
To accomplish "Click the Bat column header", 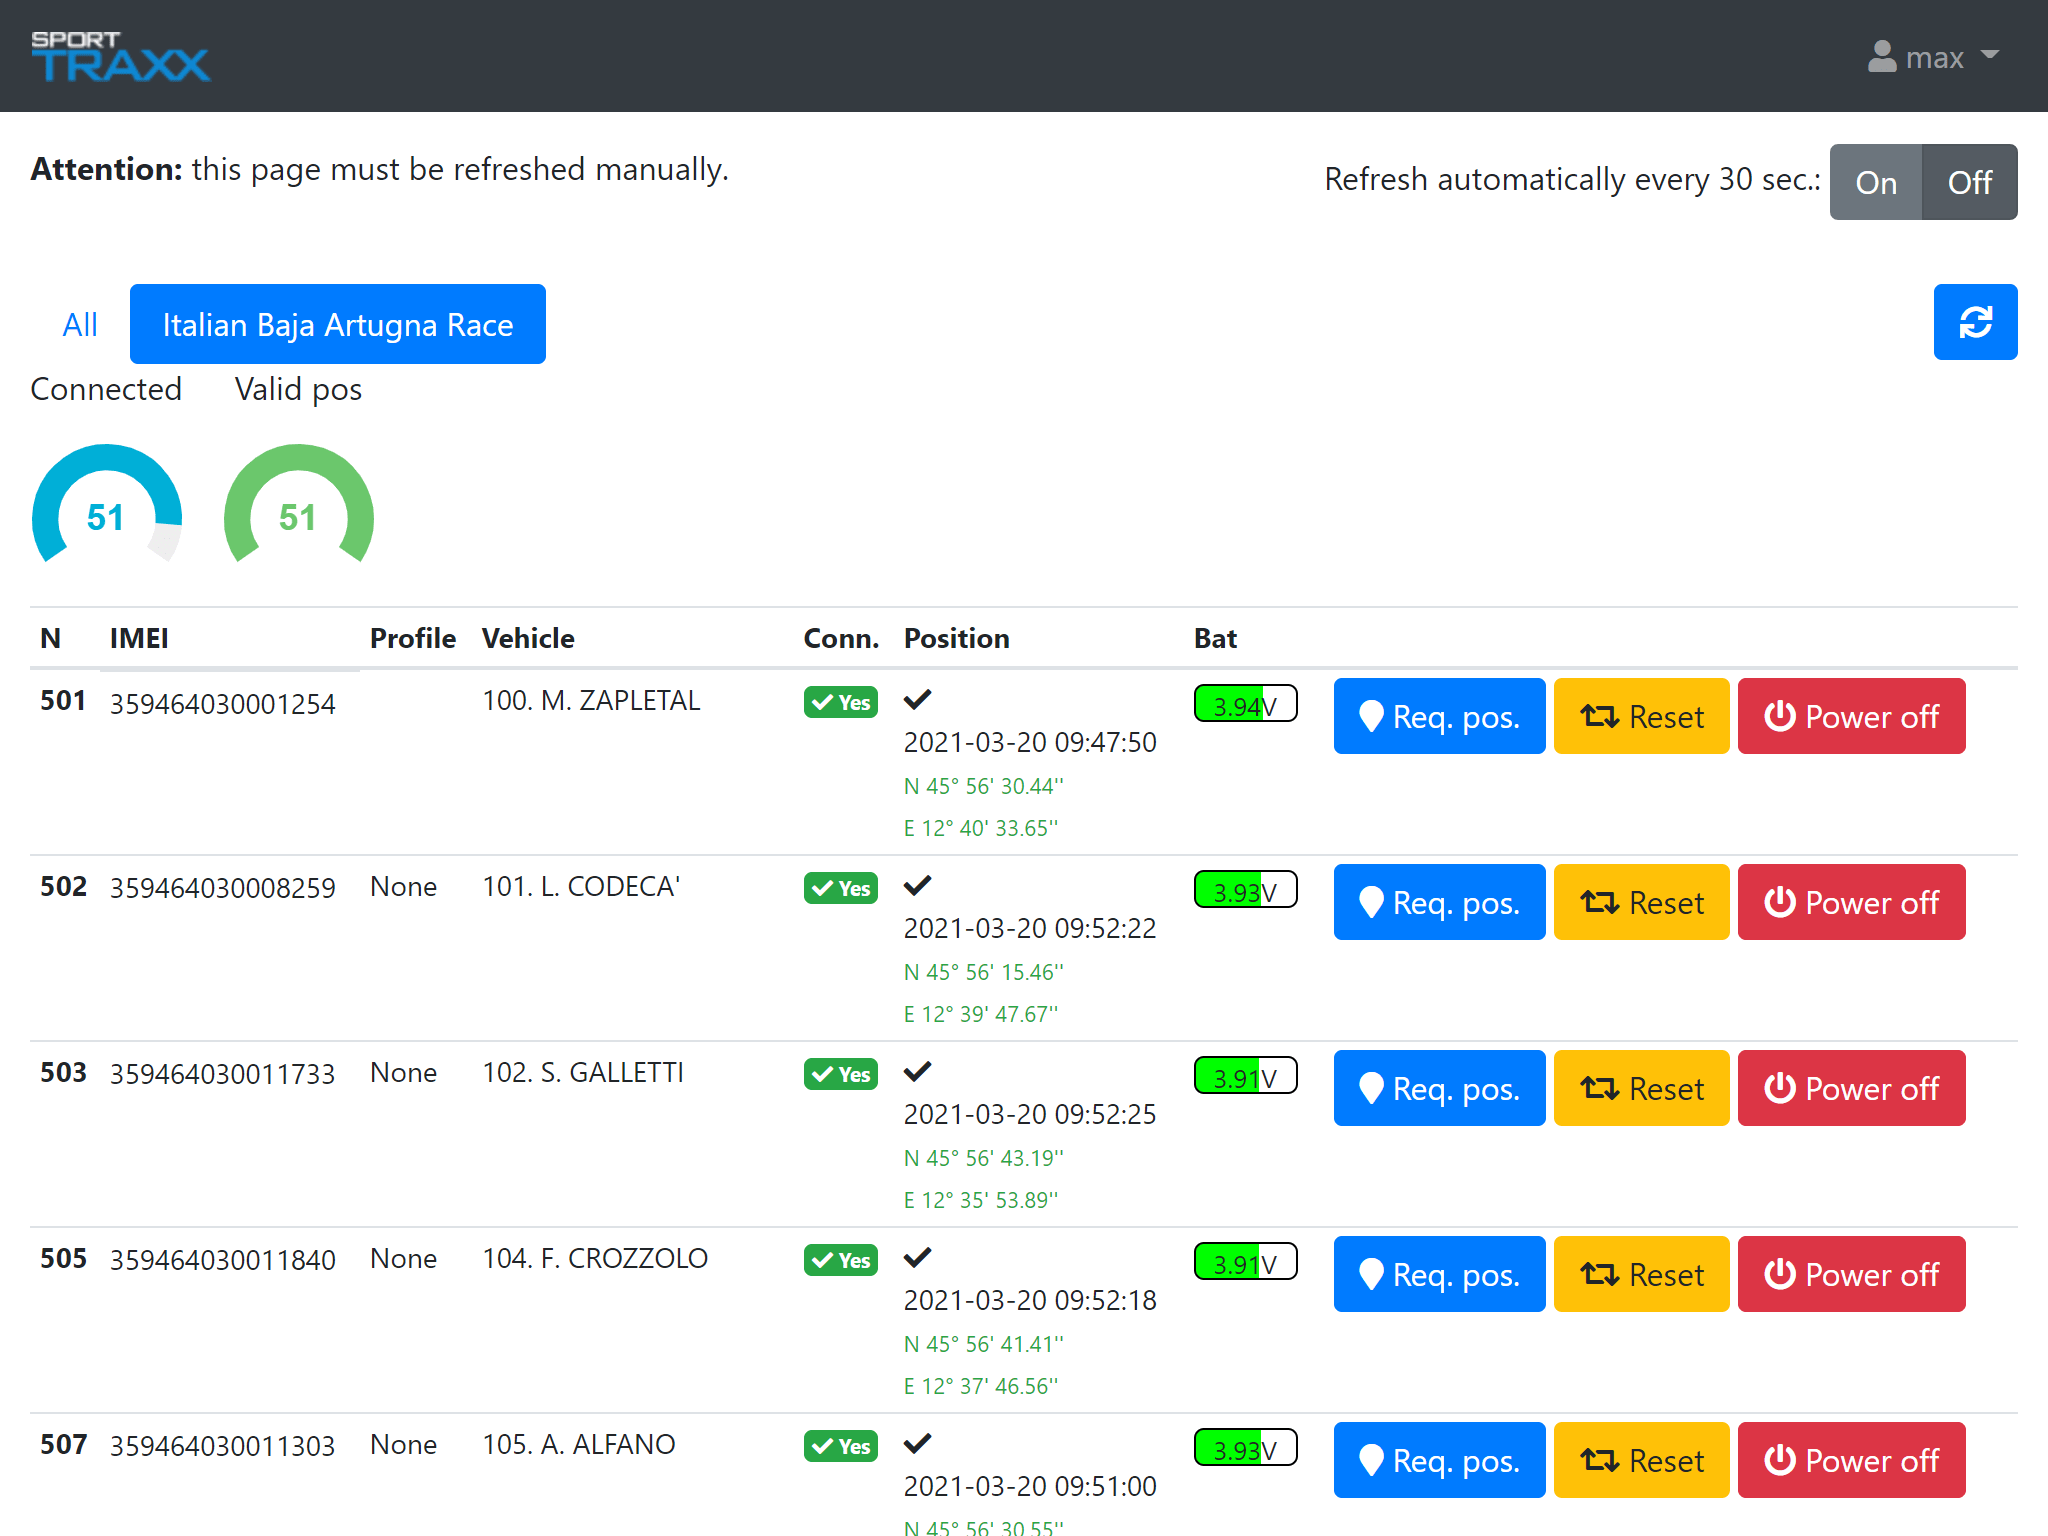I will coord(1215,638).
